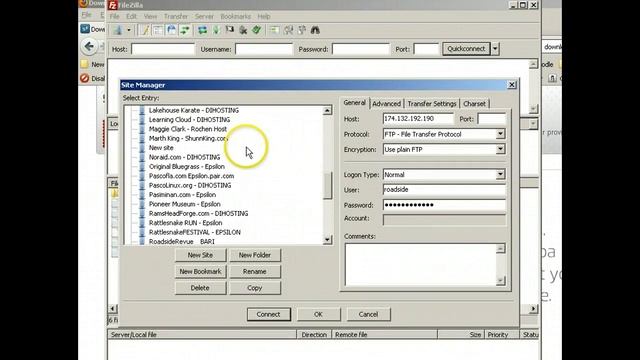This screenshot has height=360, width=640.
Task: Open the Bookmarks menu
Action: (x=236, y=16)
